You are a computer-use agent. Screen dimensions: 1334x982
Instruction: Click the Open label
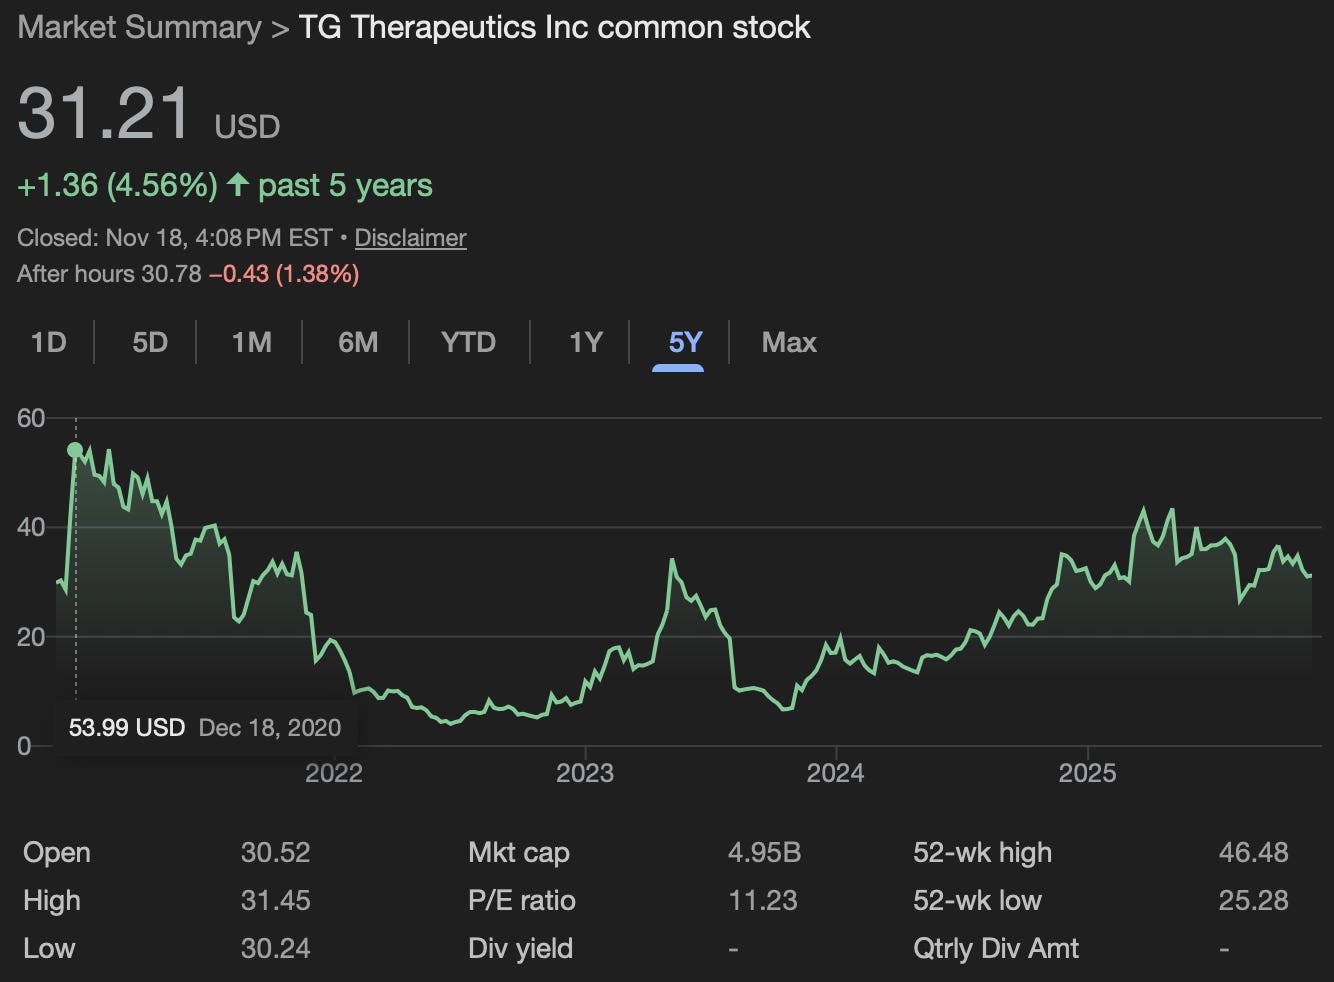click(57, 853)
